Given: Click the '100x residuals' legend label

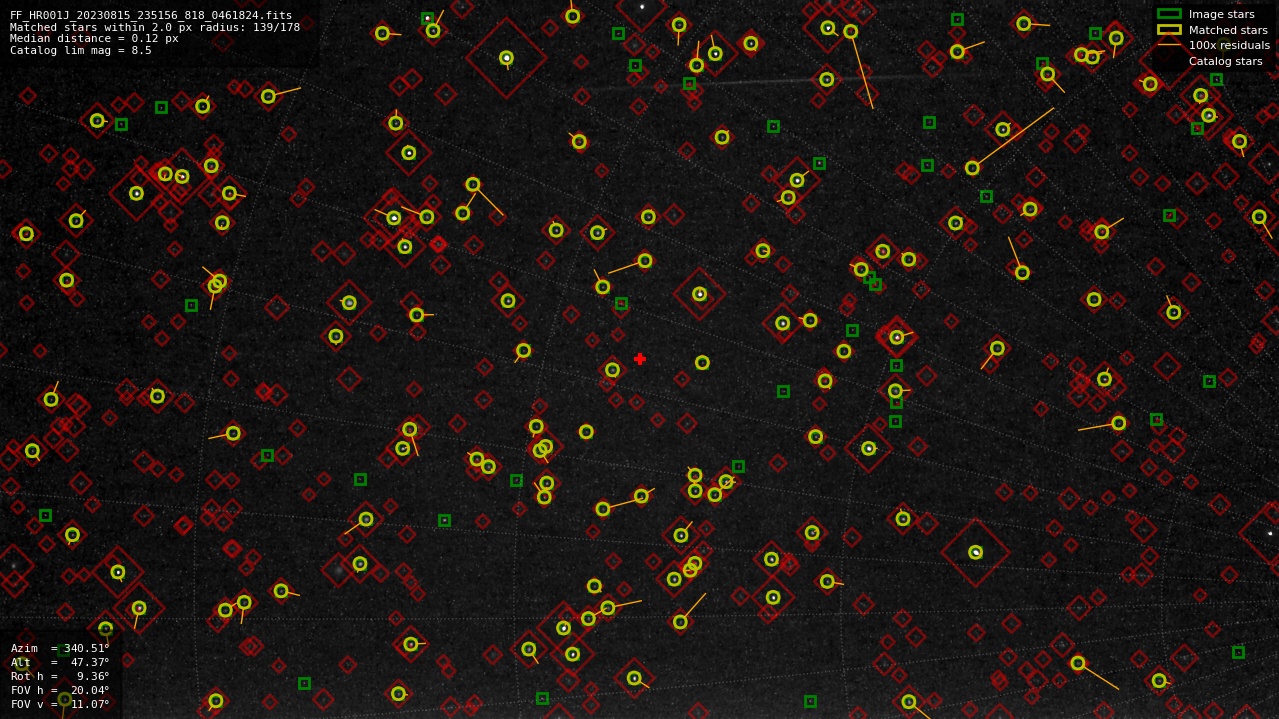Looking at the screenshot, I should (1229, 45).
